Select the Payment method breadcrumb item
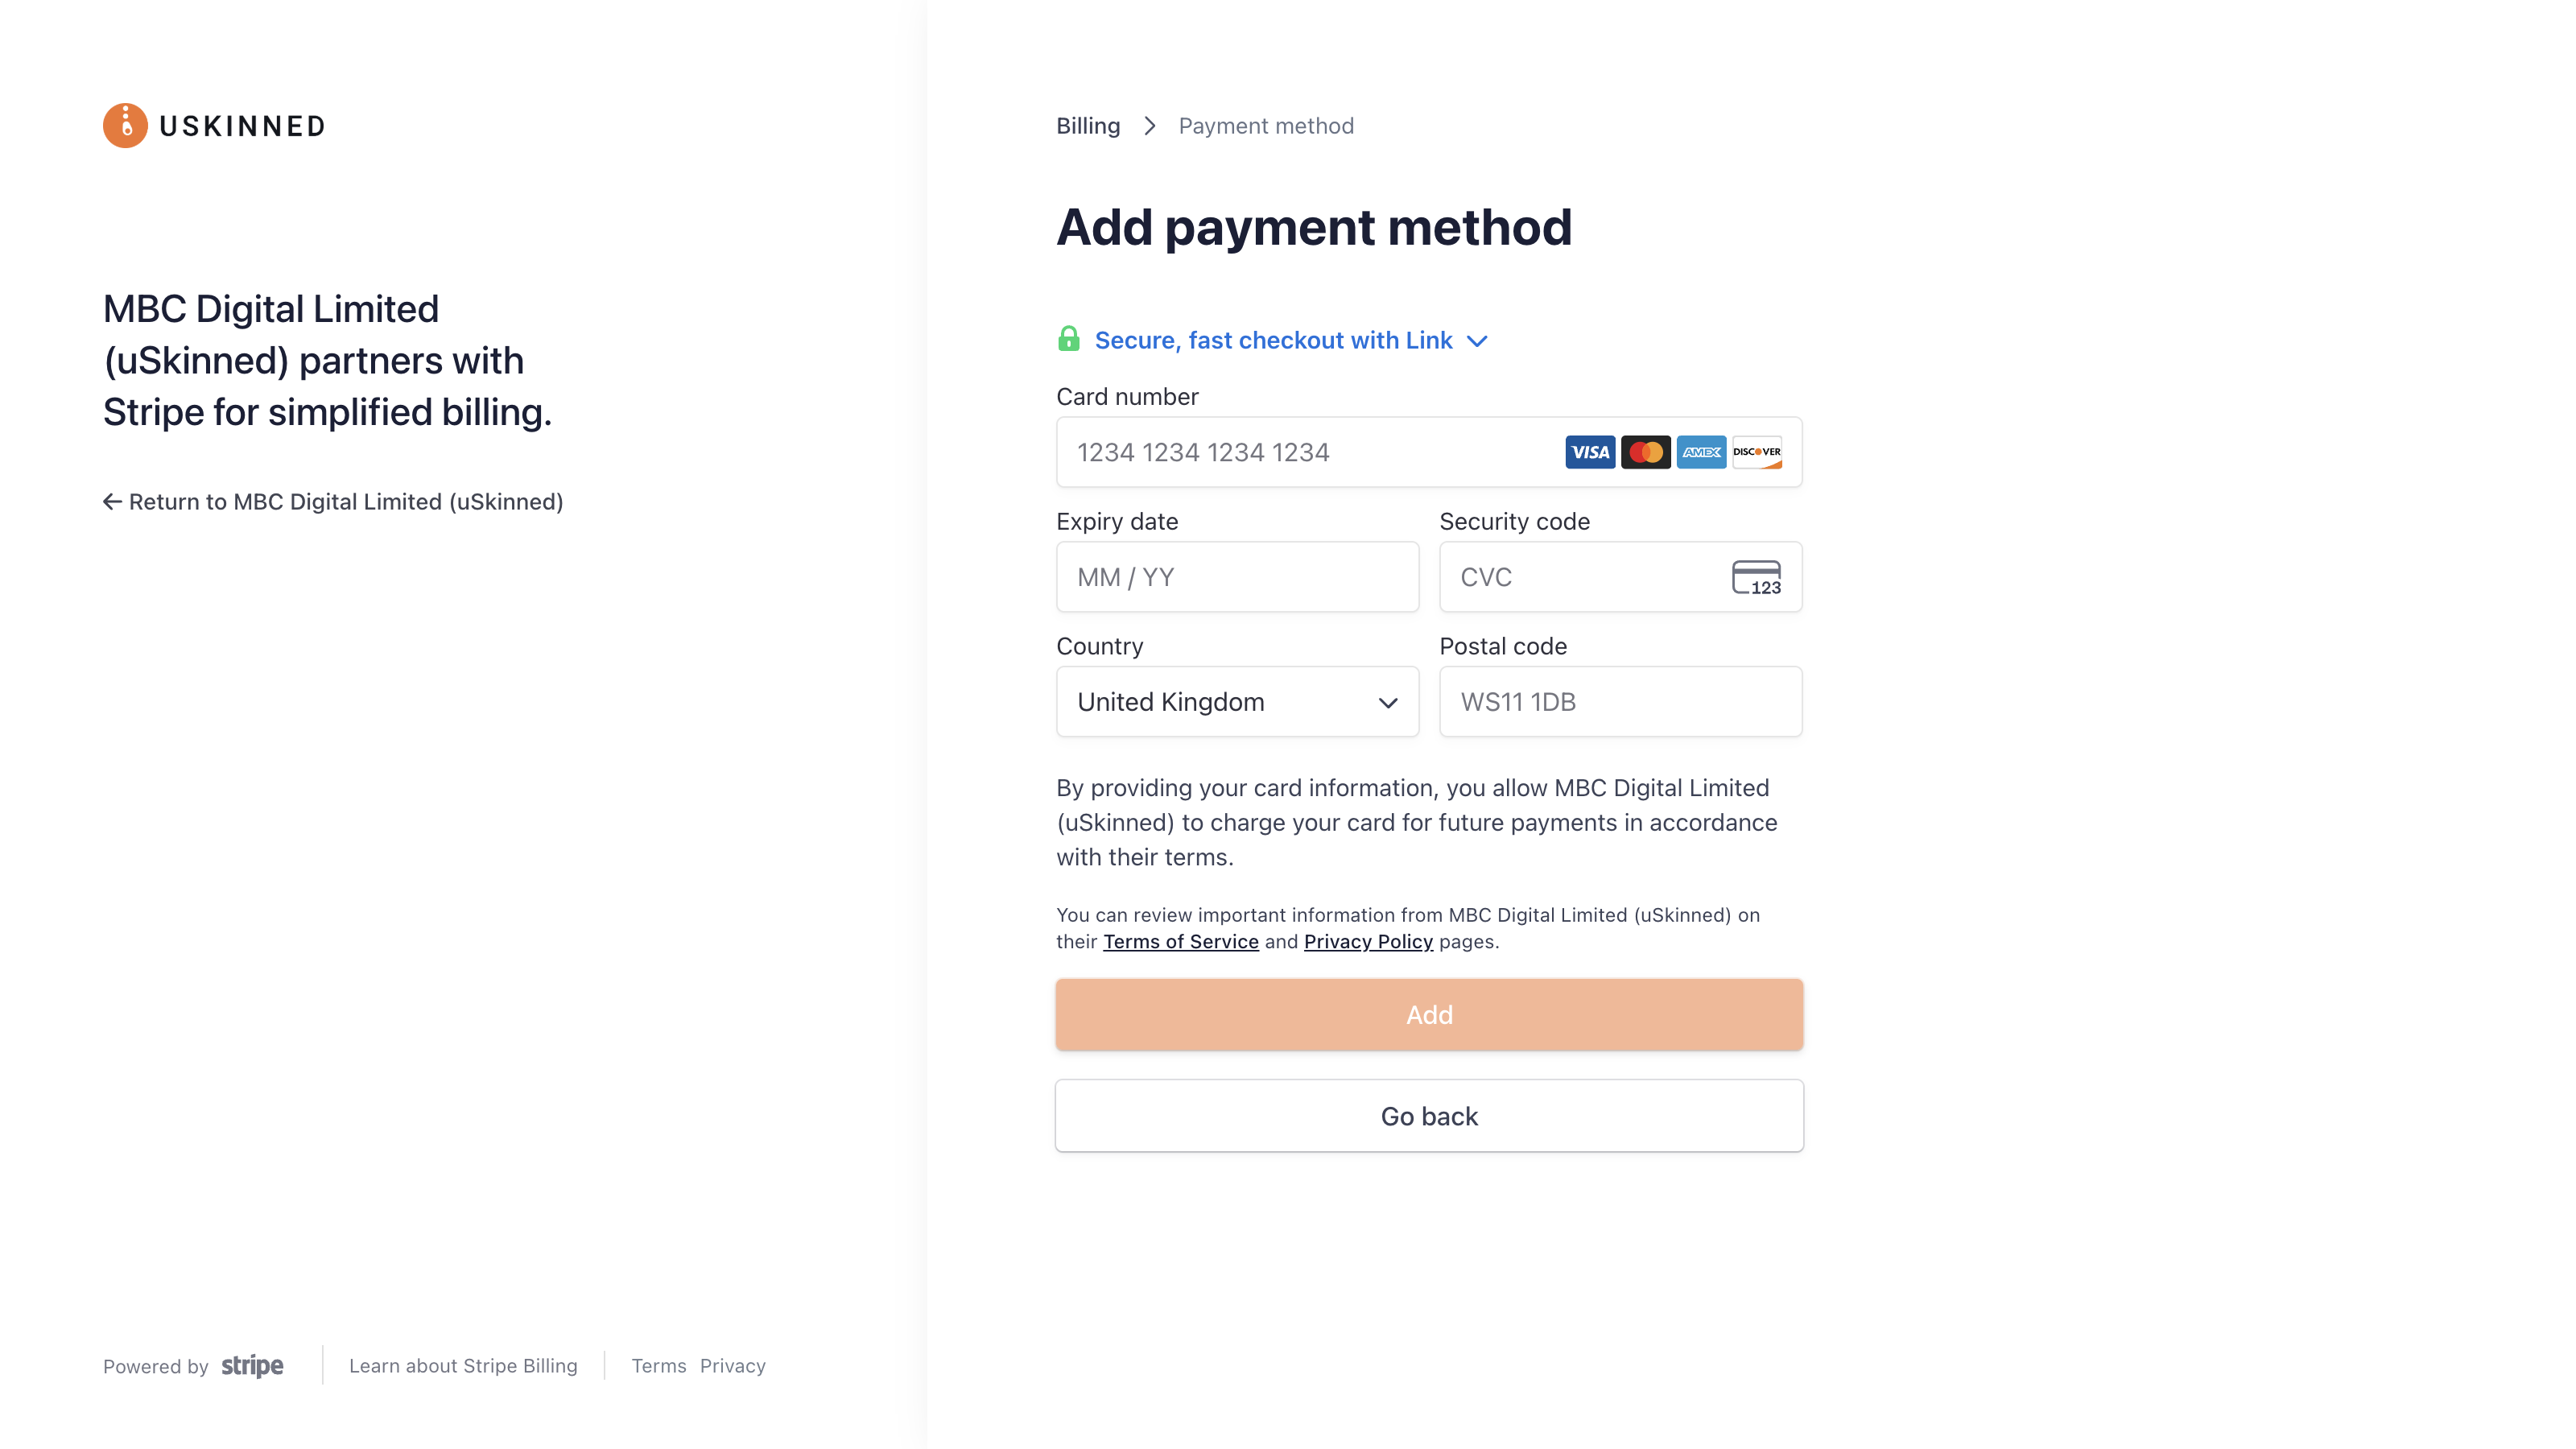 (x=1265, y=125)
